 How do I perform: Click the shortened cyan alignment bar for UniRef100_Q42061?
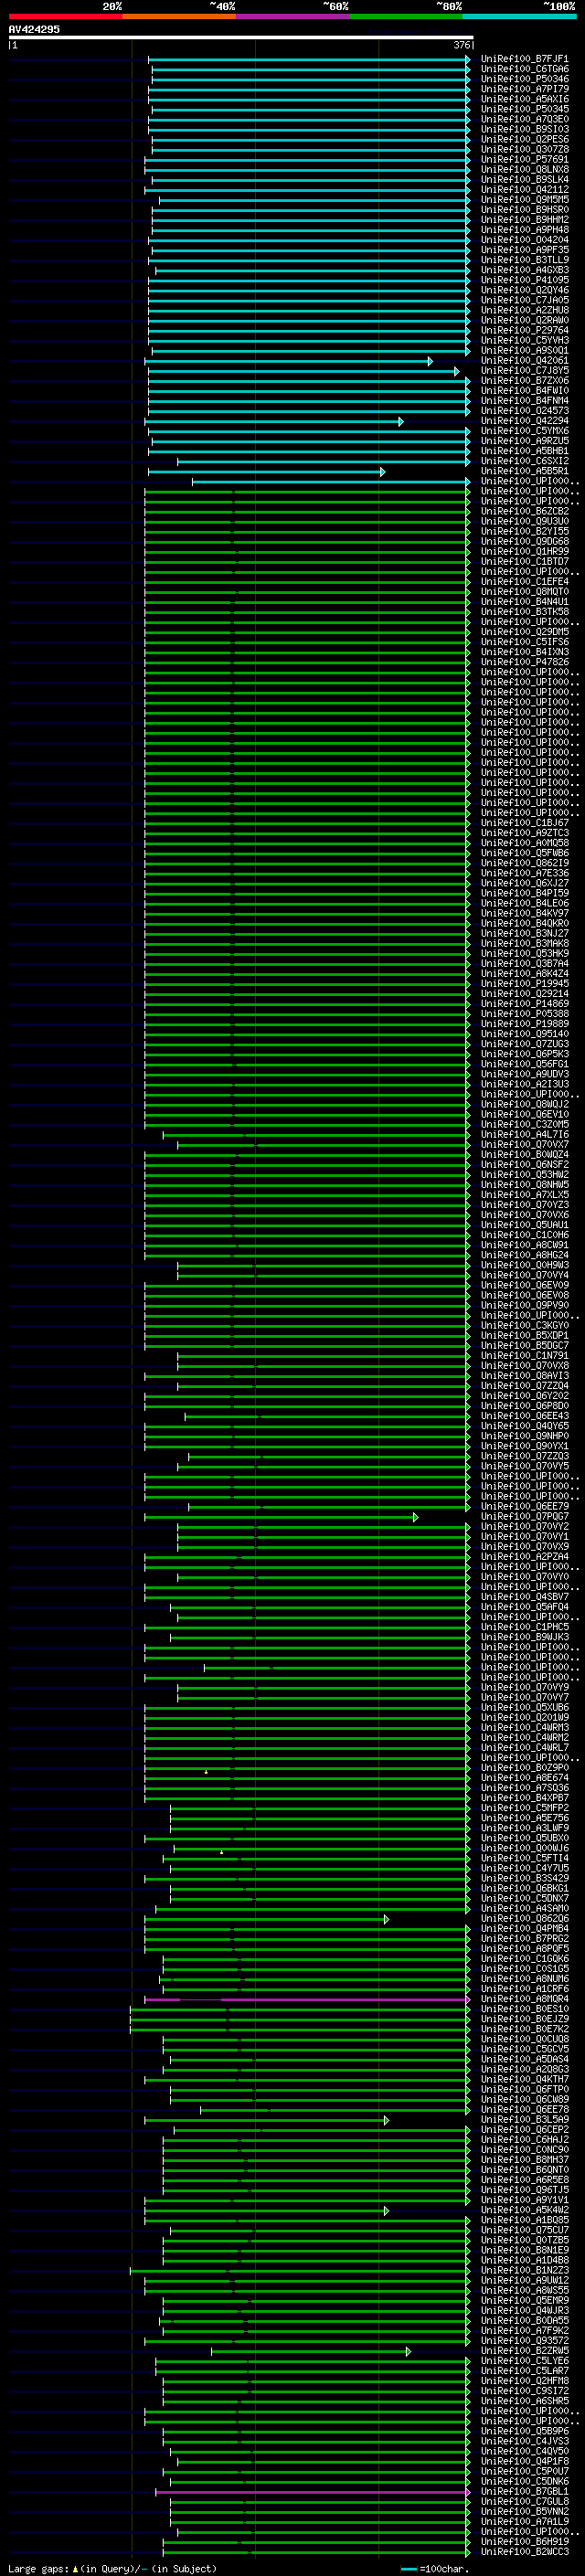288,361
